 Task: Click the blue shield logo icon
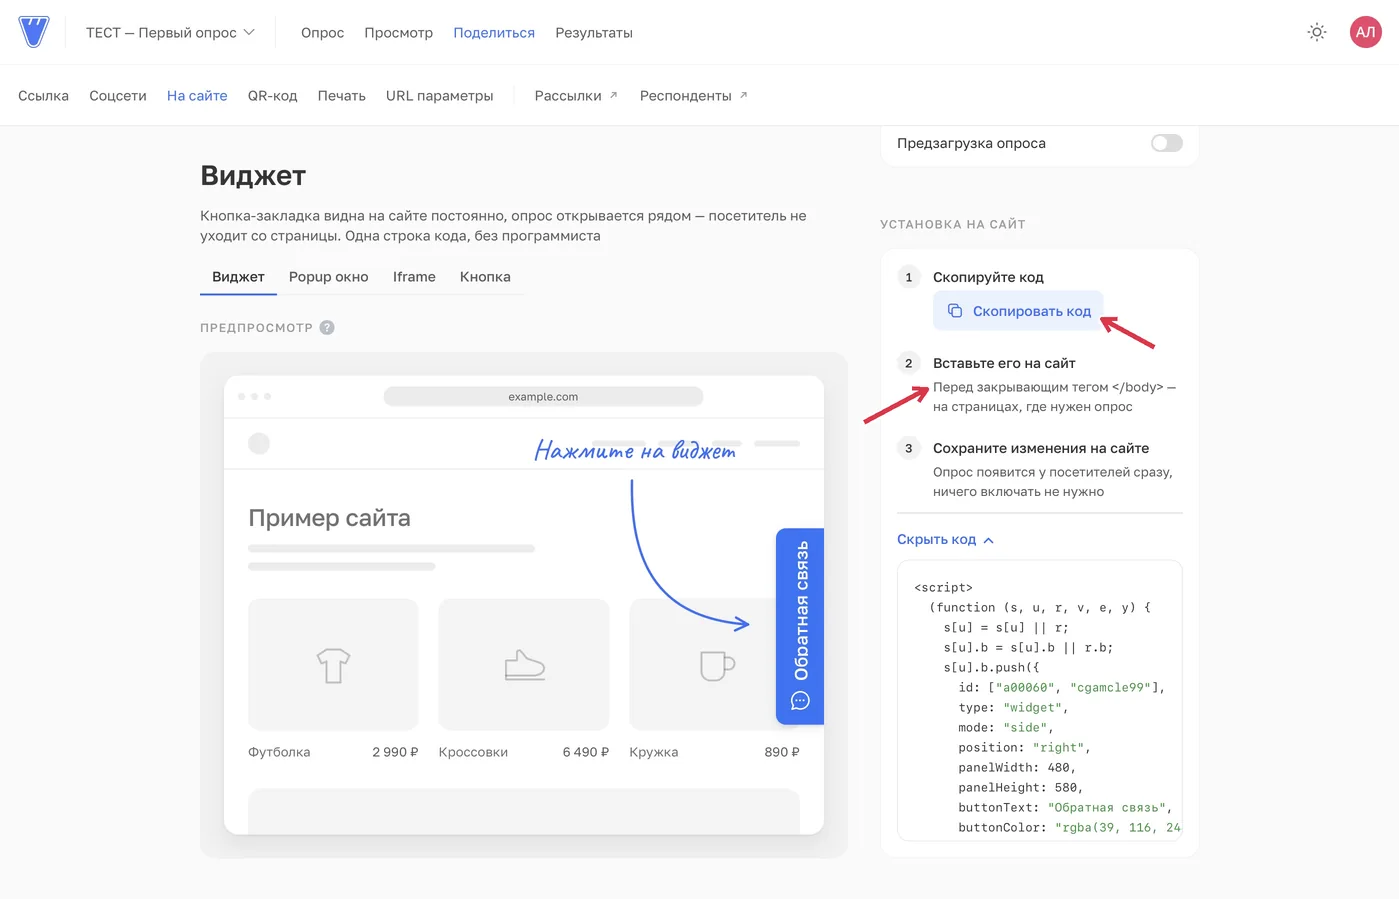[34, 32]
